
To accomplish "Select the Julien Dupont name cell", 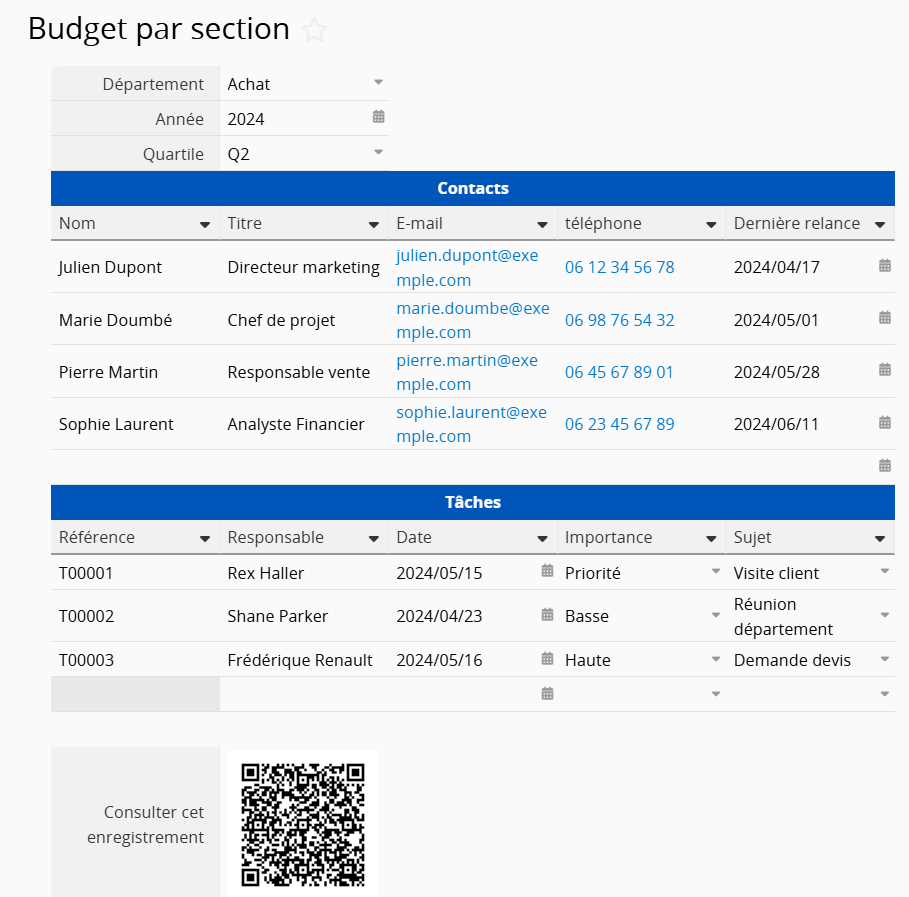I will coord(135,267).
